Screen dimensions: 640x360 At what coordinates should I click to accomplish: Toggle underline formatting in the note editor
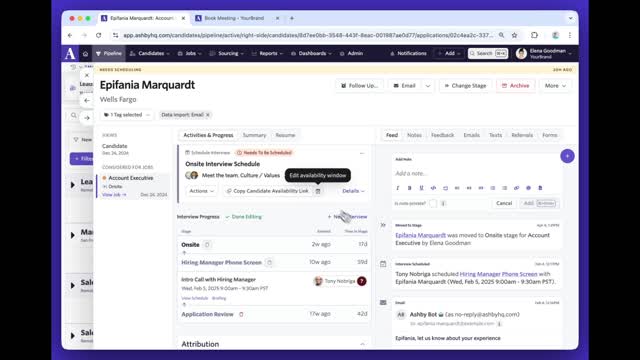point(421,188)
